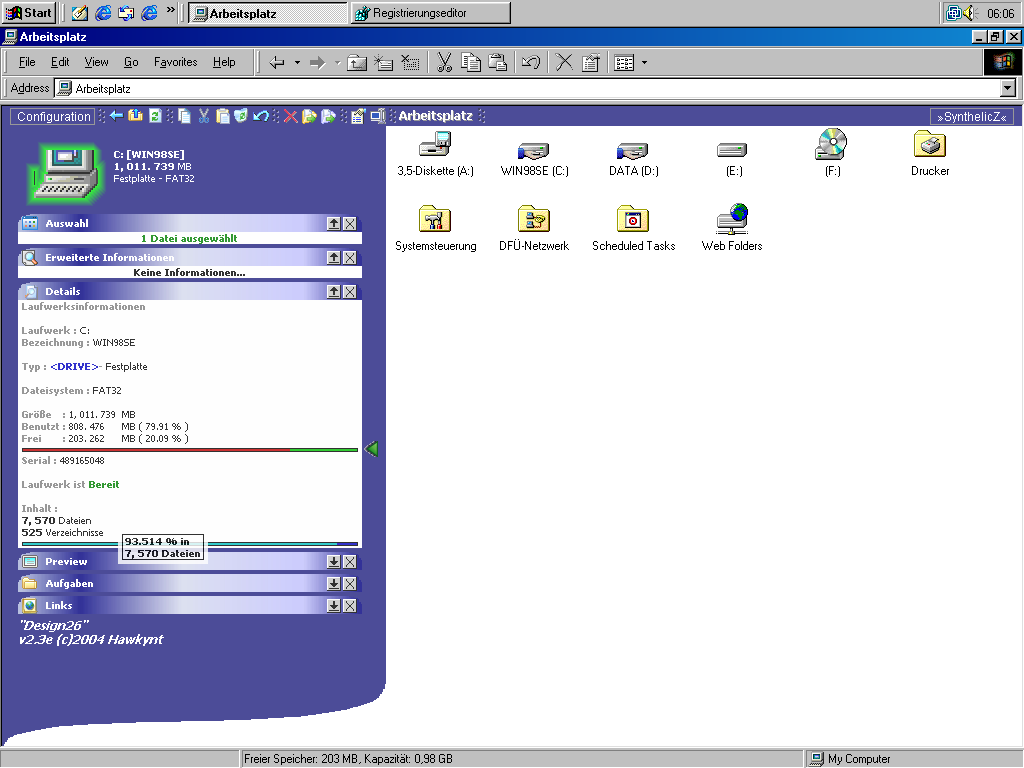This screenshot has height=768, width=1024.
Task: Open the Views button dropdown arrow
Action: [645, 63]
